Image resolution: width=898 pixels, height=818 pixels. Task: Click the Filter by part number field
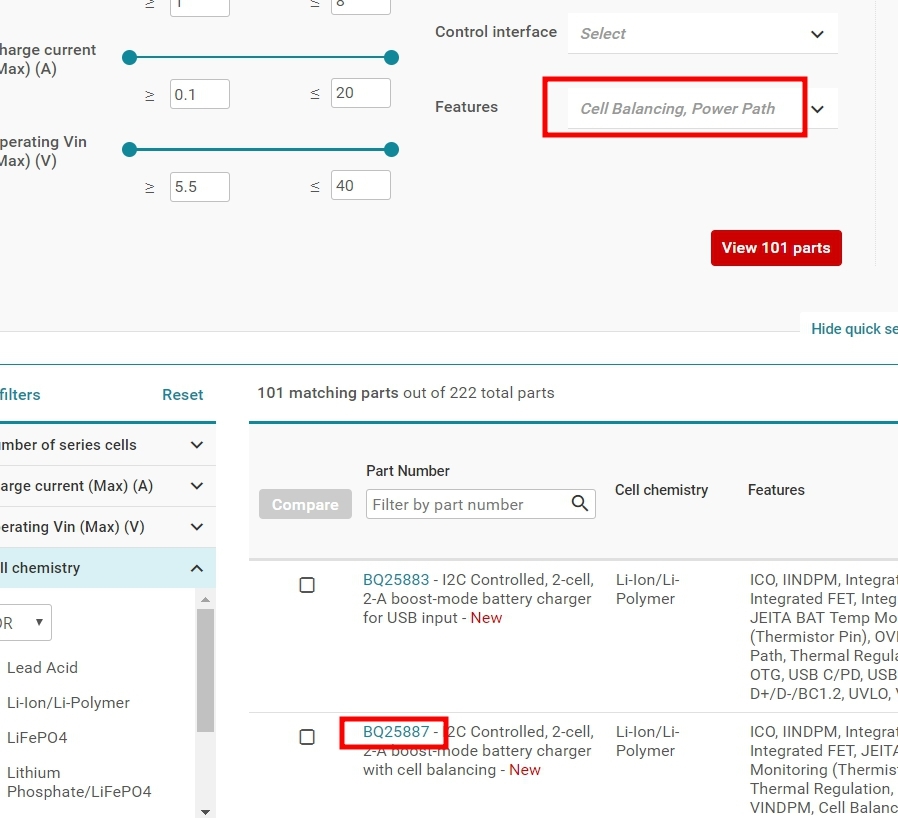480,505
